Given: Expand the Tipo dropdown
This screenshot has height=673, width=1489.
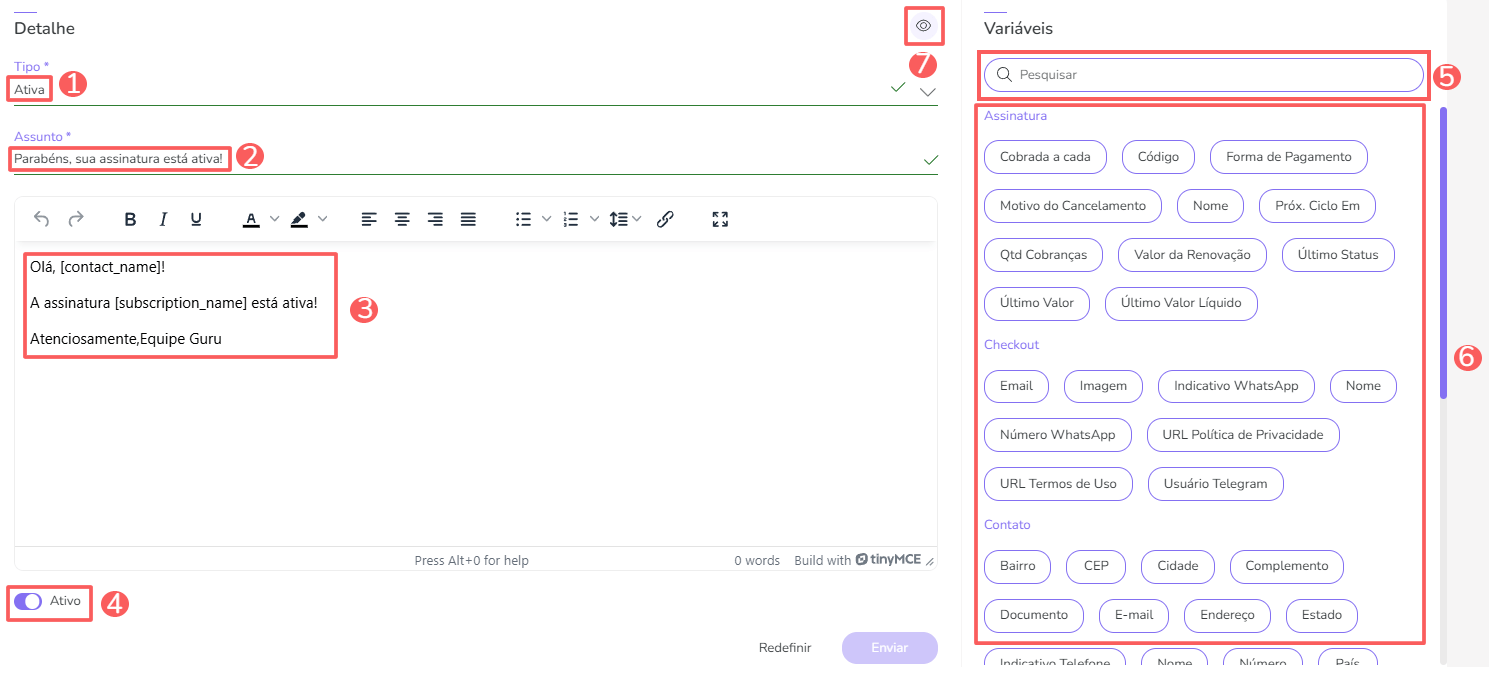Looking at the screenshot, I should [928, 91].
